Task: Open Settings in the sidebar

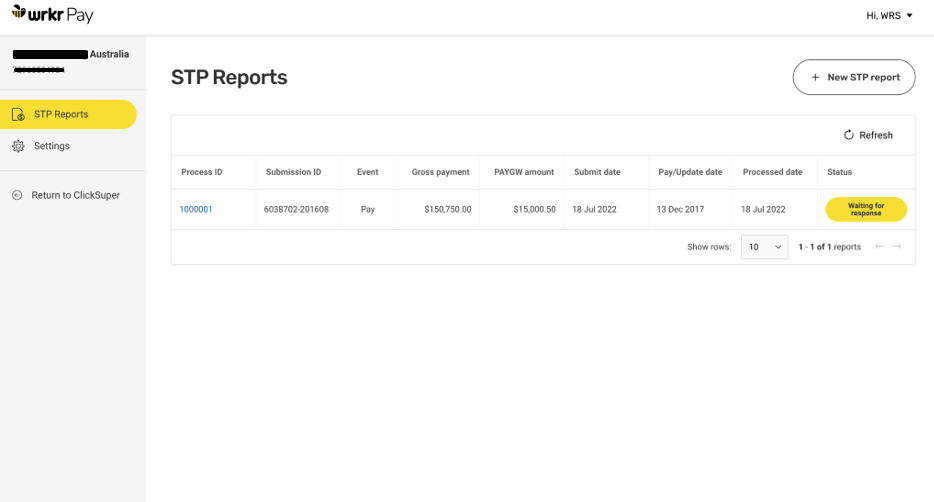Action: pyautogui.click(x=52, y=146)
